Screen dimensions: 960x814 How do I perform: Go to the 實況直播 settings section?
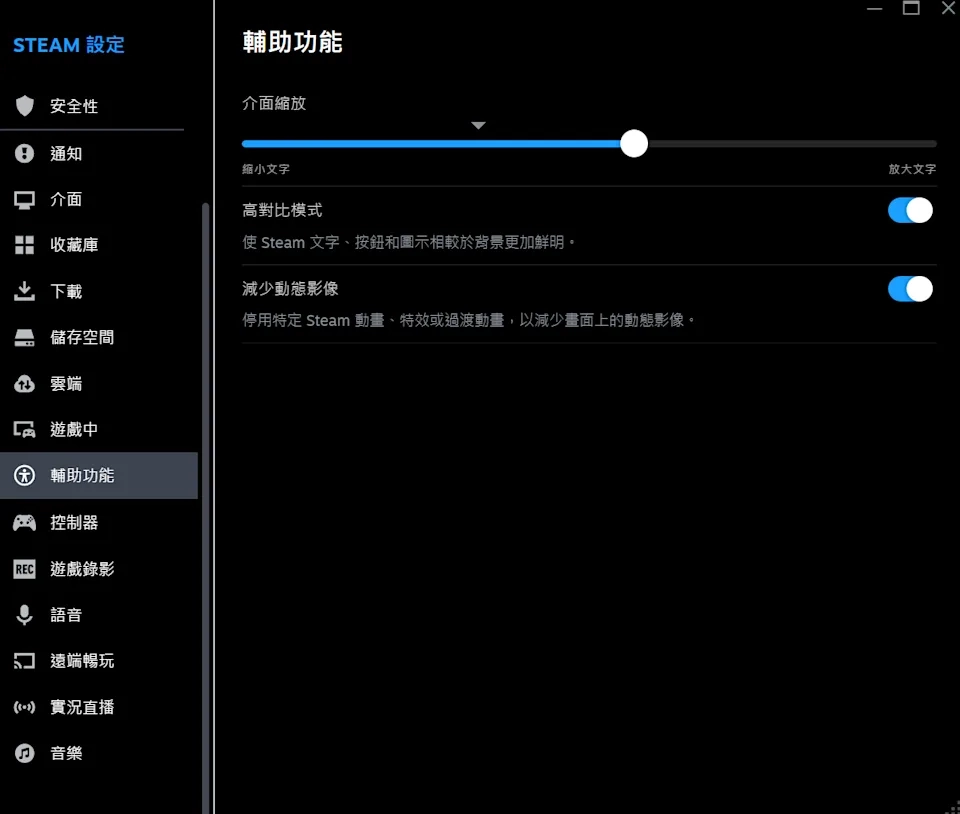pos(82,707)
